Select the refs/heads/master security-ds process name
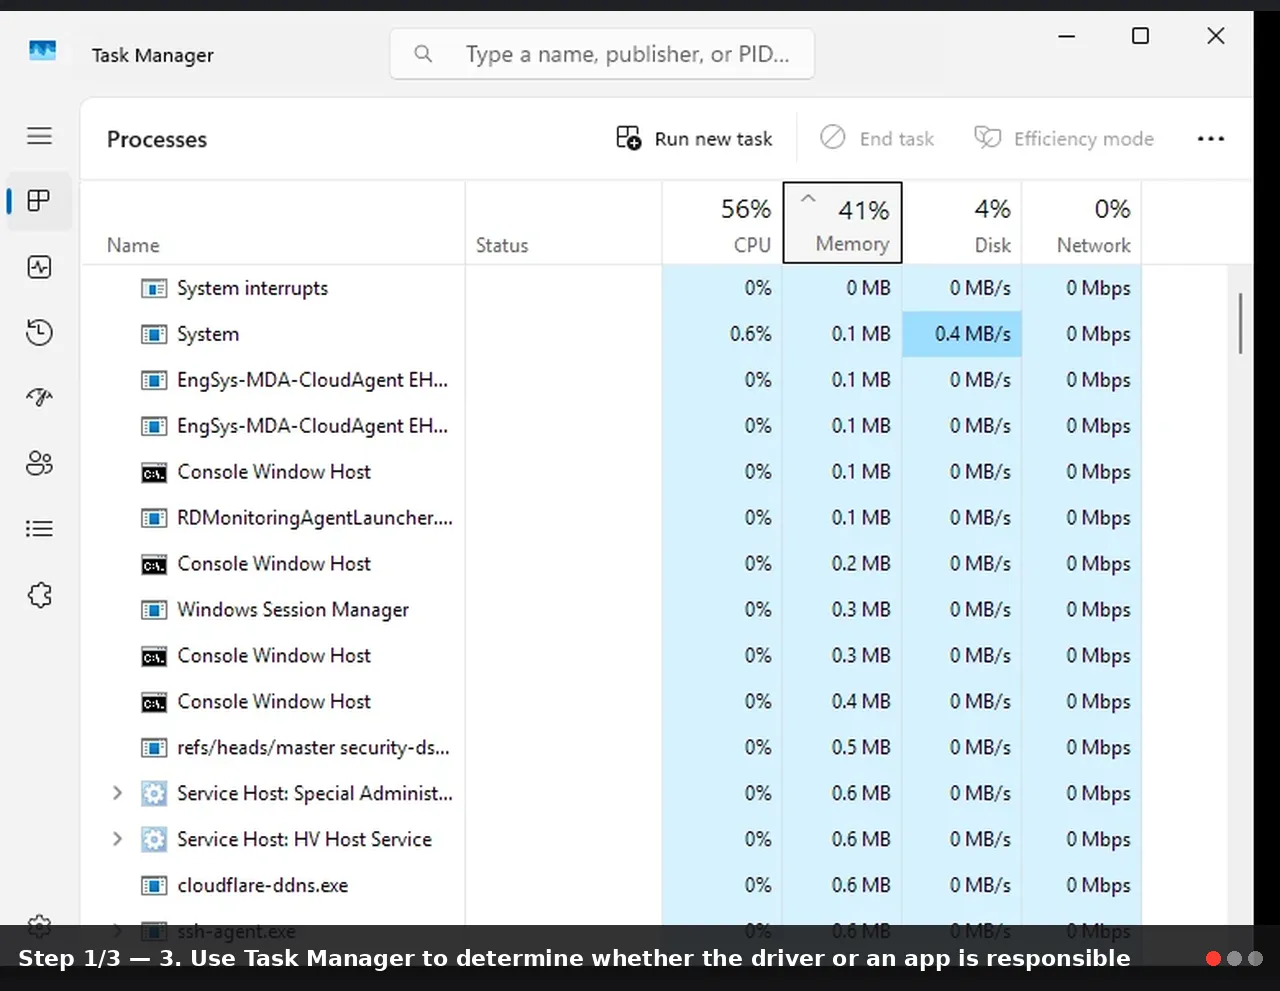Image resolution: width=1280 pixels, height=991 pixels. 313,748
